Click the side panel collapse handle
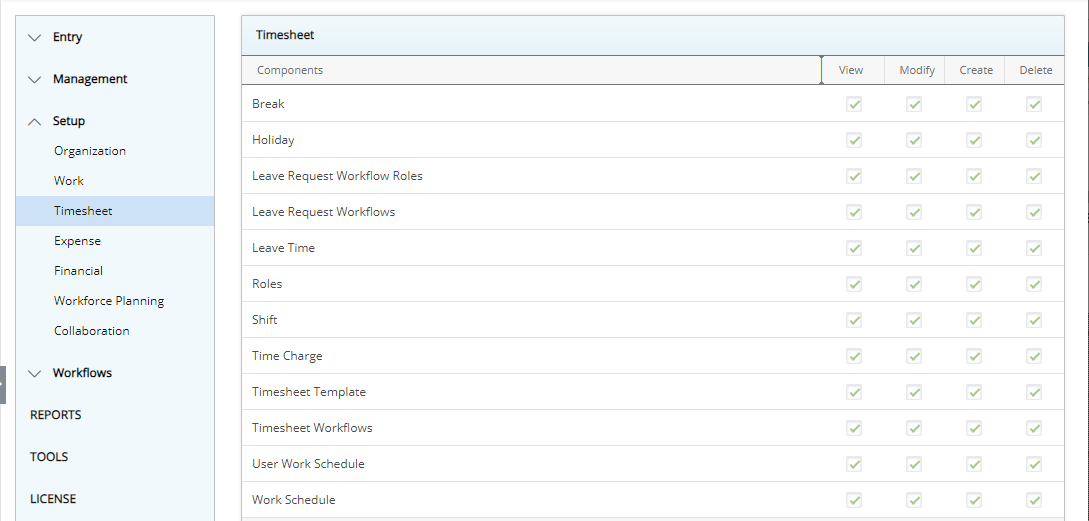The width and height of the screenshot is (1089, 521). [x=3, y=385]
